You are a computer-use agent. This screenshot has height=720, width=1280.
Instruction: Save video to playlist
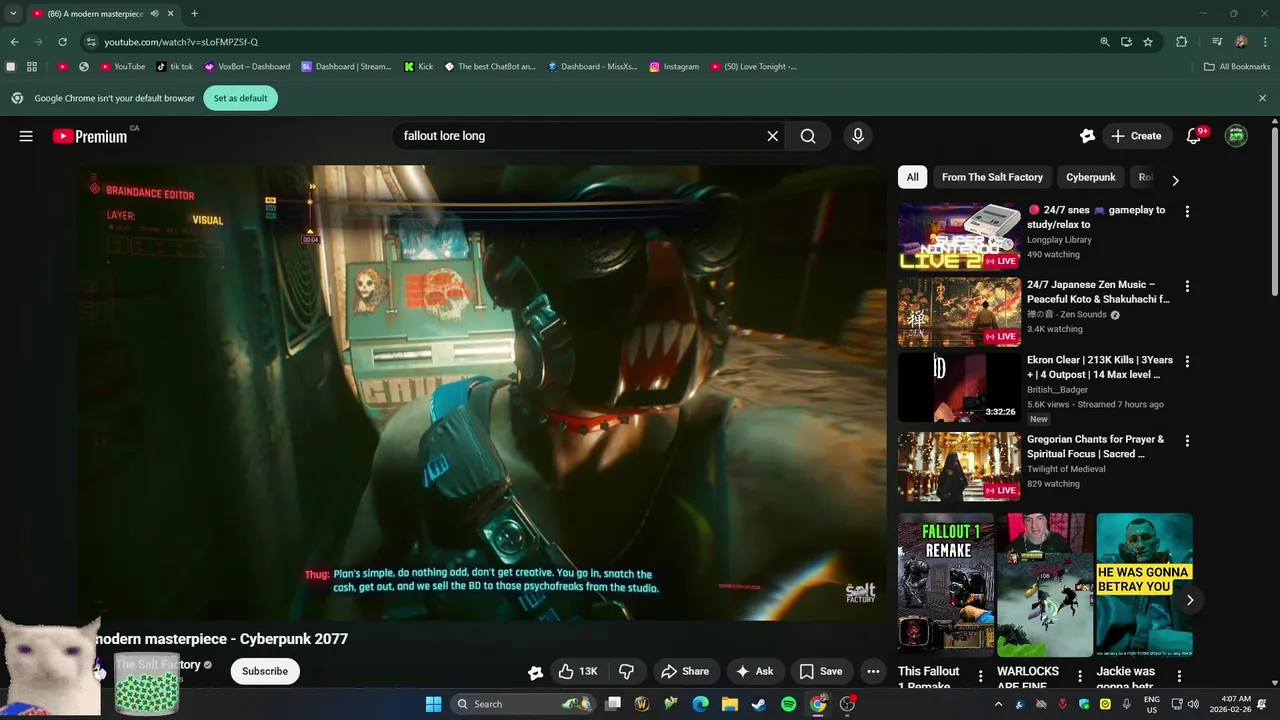tap(820, 671)
